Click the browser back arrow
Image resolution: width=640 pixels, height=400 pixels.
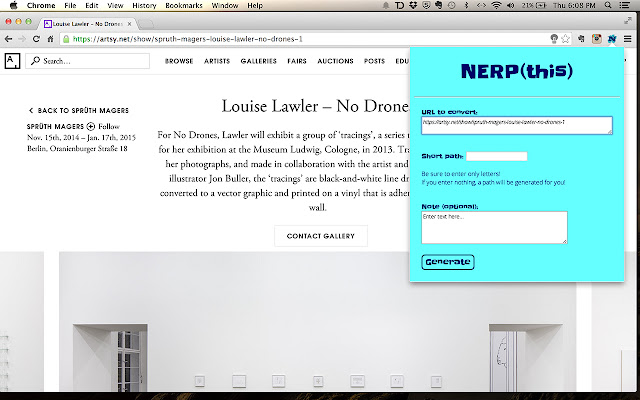point(8,39)
